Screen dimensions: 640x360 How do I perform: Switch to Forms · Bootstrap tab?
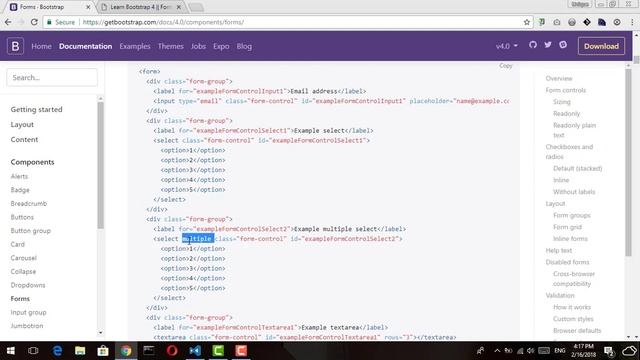pyautogui.click(x=50, y=7)
